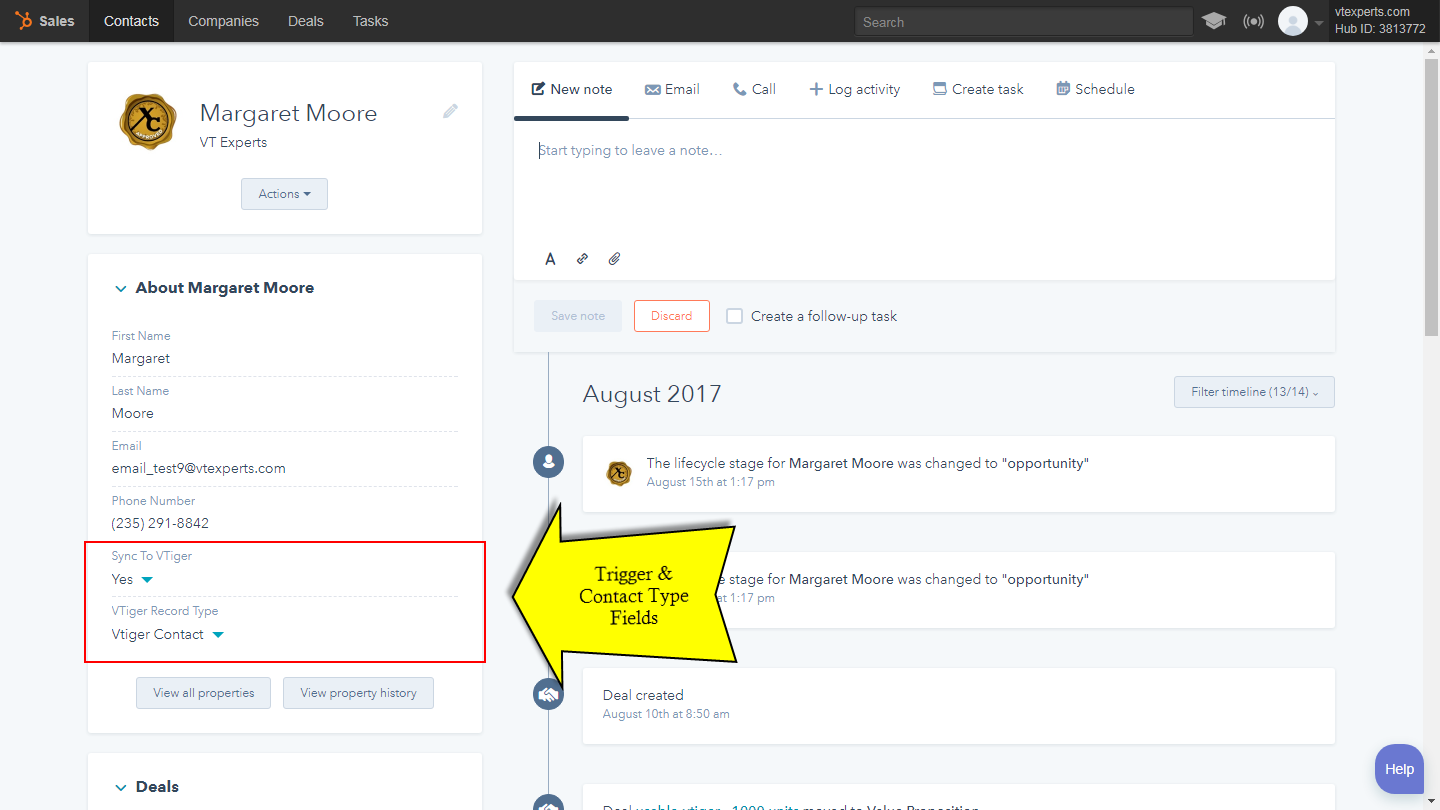
Task: Click the August 2017 timeline heading
Action: point(652,393)
